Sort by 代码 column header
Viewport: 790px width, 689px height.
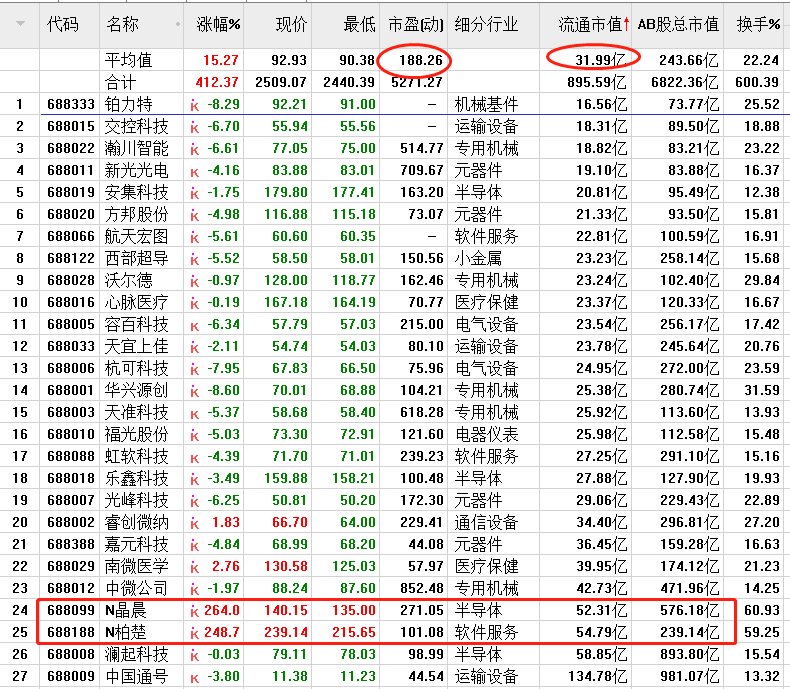[62, 24]
